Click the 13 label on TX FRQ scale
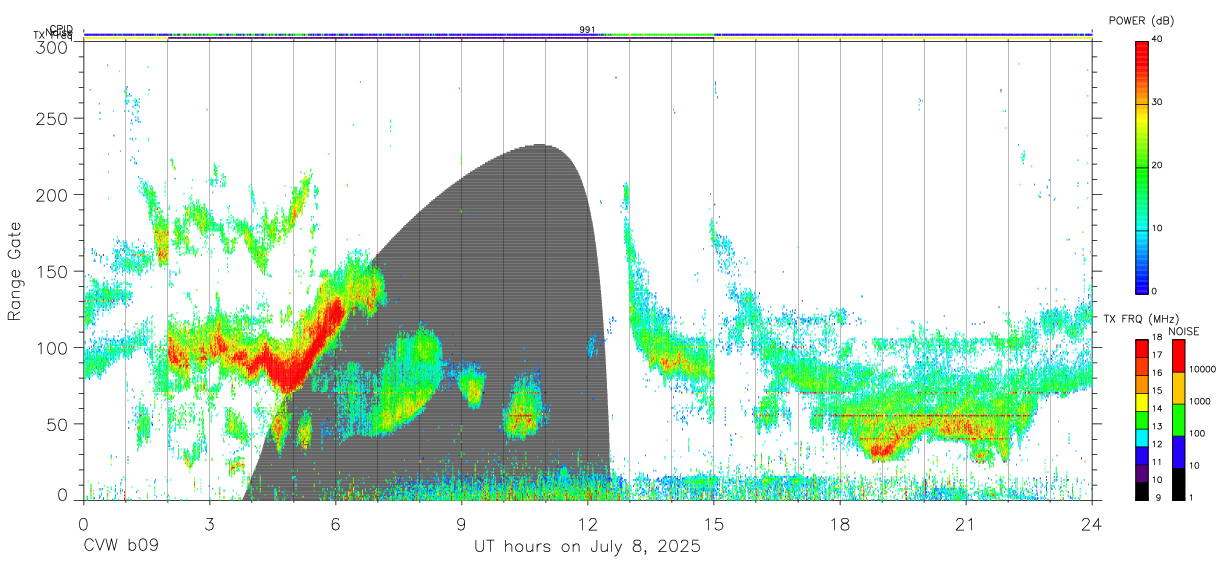This screenshot has width=1228, height=567. coord(1157,427)
